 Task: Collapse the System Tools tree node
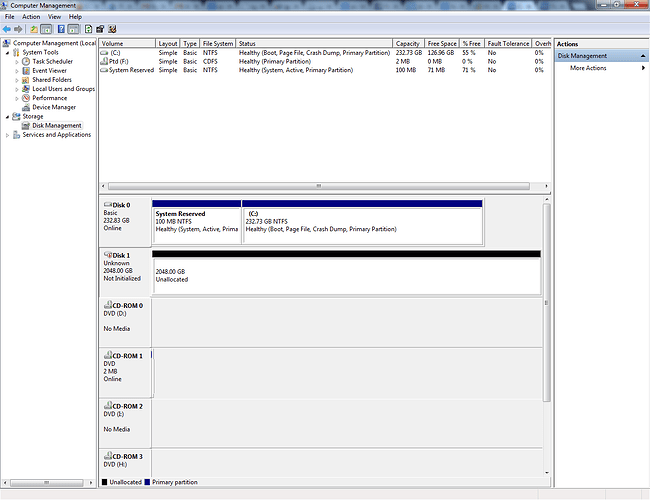click(x=7, y=53)
